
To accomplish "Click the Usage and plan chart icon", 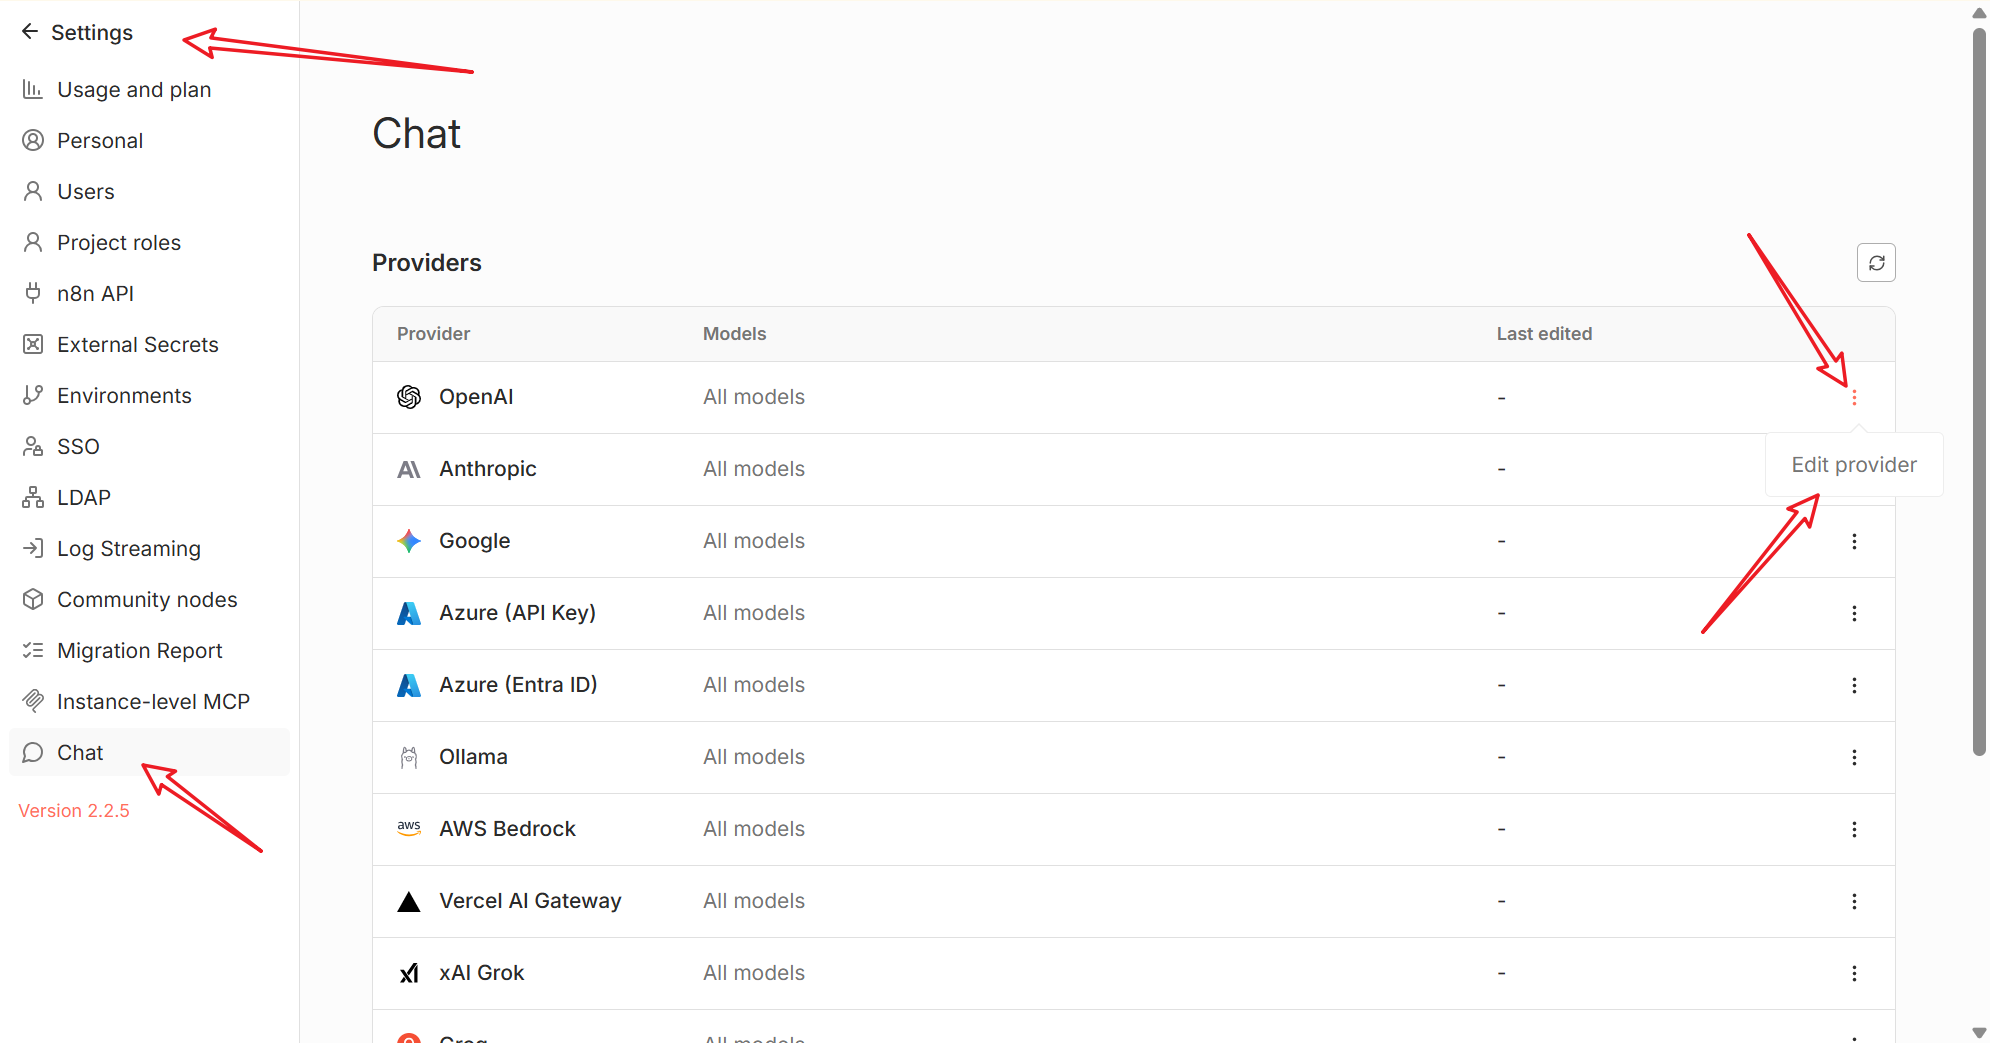I will coord(33,90).
